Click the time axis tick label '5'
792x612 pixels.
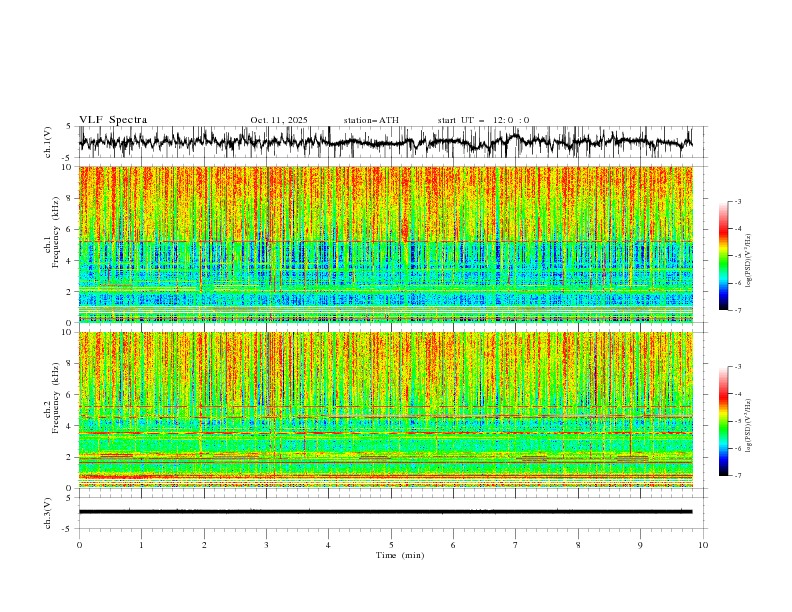(x=391, y=545)
